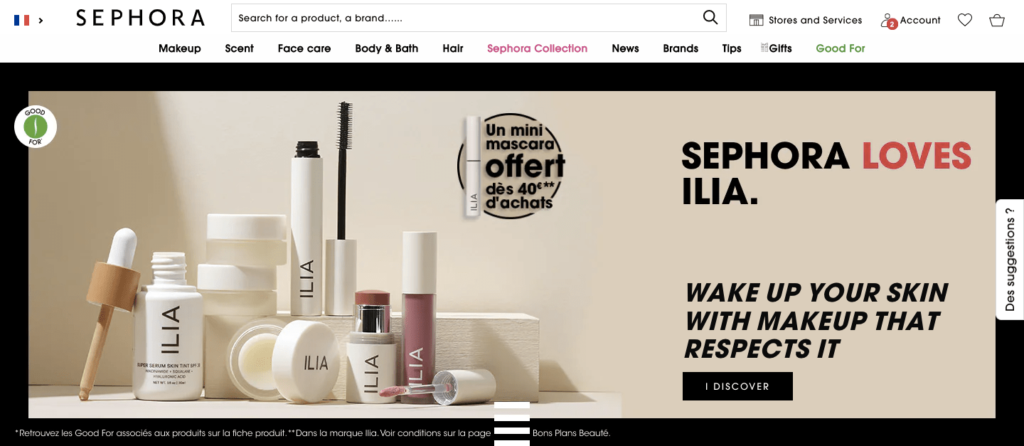Screen dimensions: 1024x446
Task: Click the Gifts present icon
Action: (765, 48)
